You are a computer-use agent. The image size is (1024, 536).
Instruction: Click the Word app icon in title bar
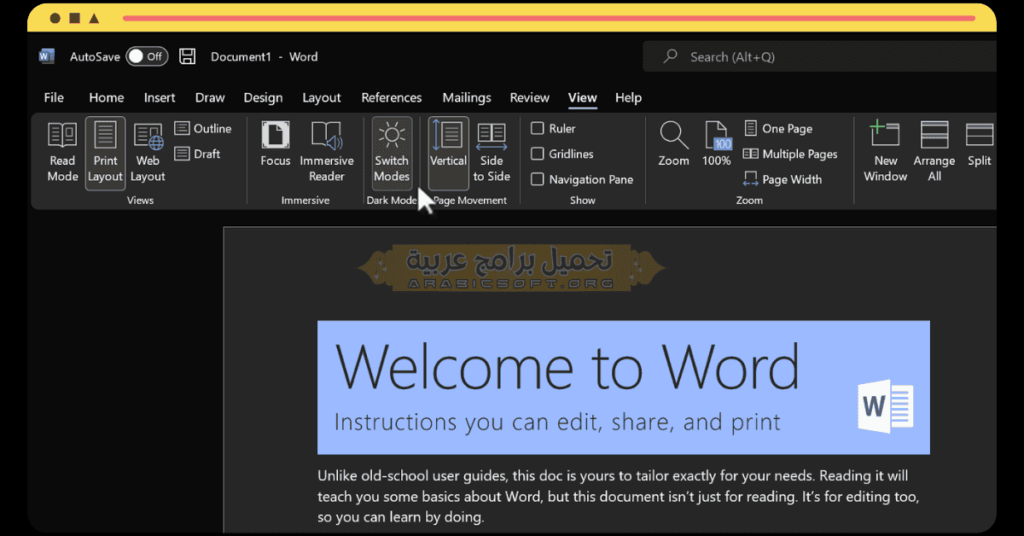click(x=46, y=56)
